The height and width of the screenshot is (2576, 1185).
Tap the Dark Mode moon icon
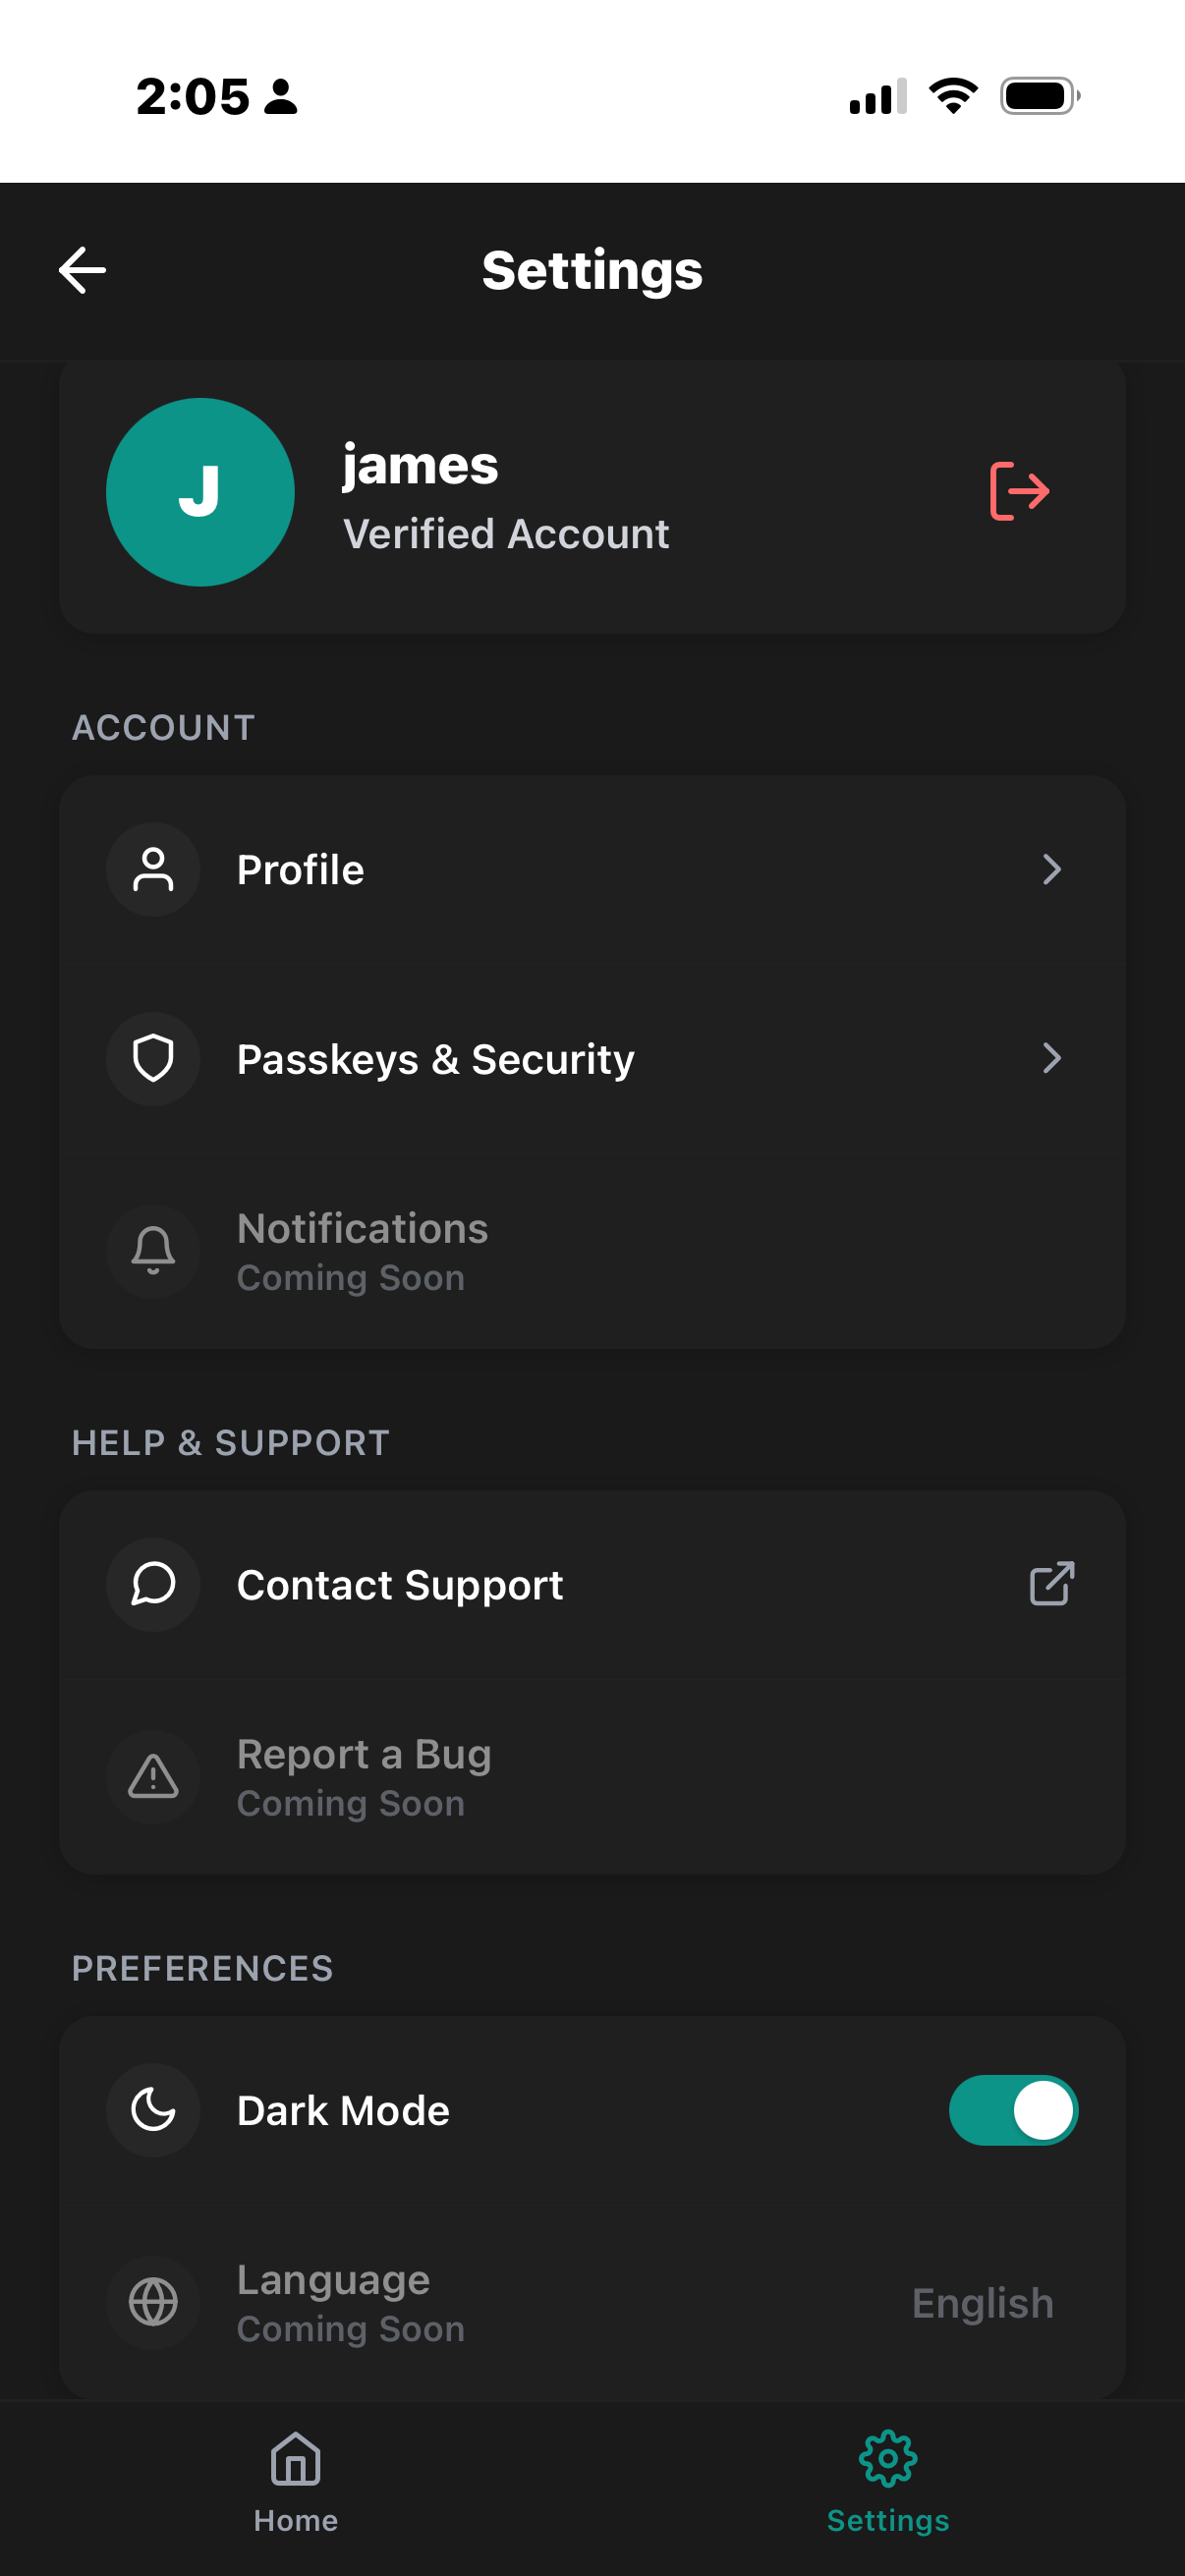point(153,2110)
